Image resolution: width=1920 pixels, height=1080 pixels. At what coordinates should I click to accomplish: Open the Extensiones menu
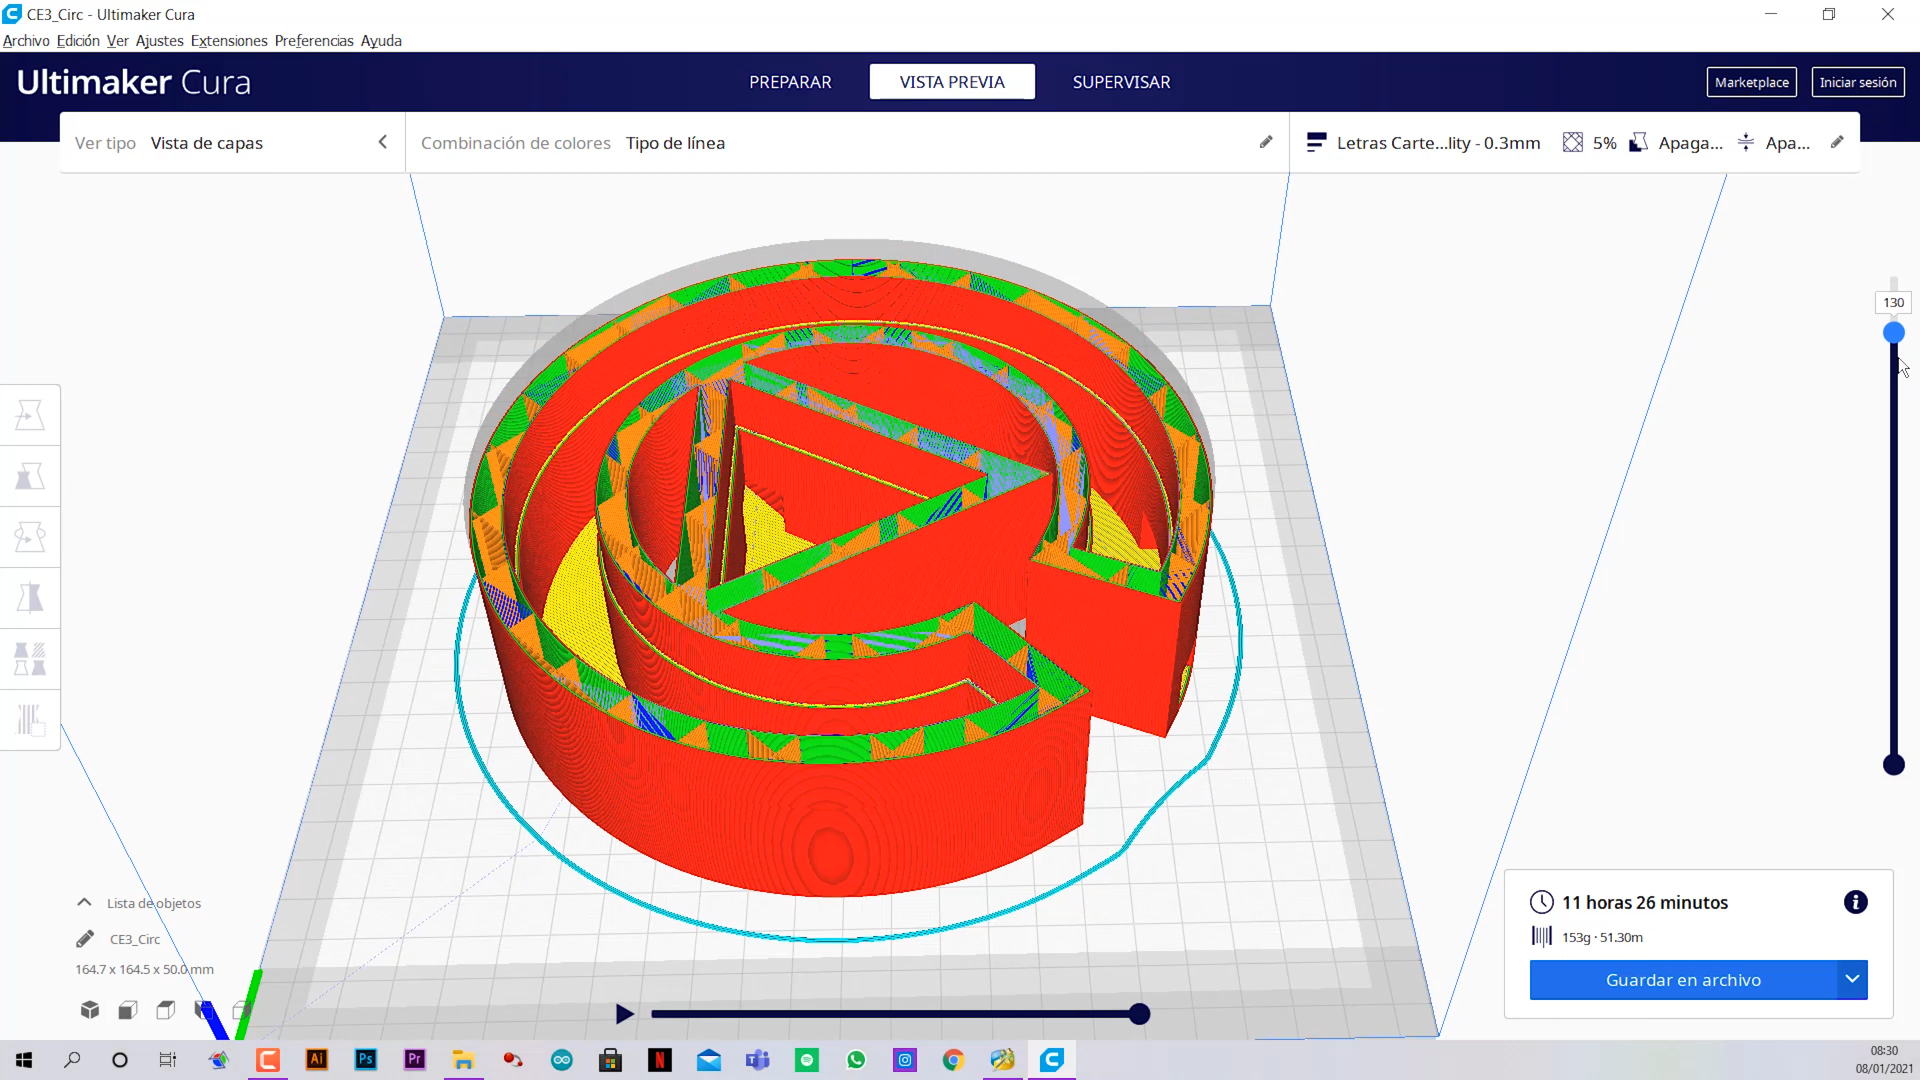point(229,41)
